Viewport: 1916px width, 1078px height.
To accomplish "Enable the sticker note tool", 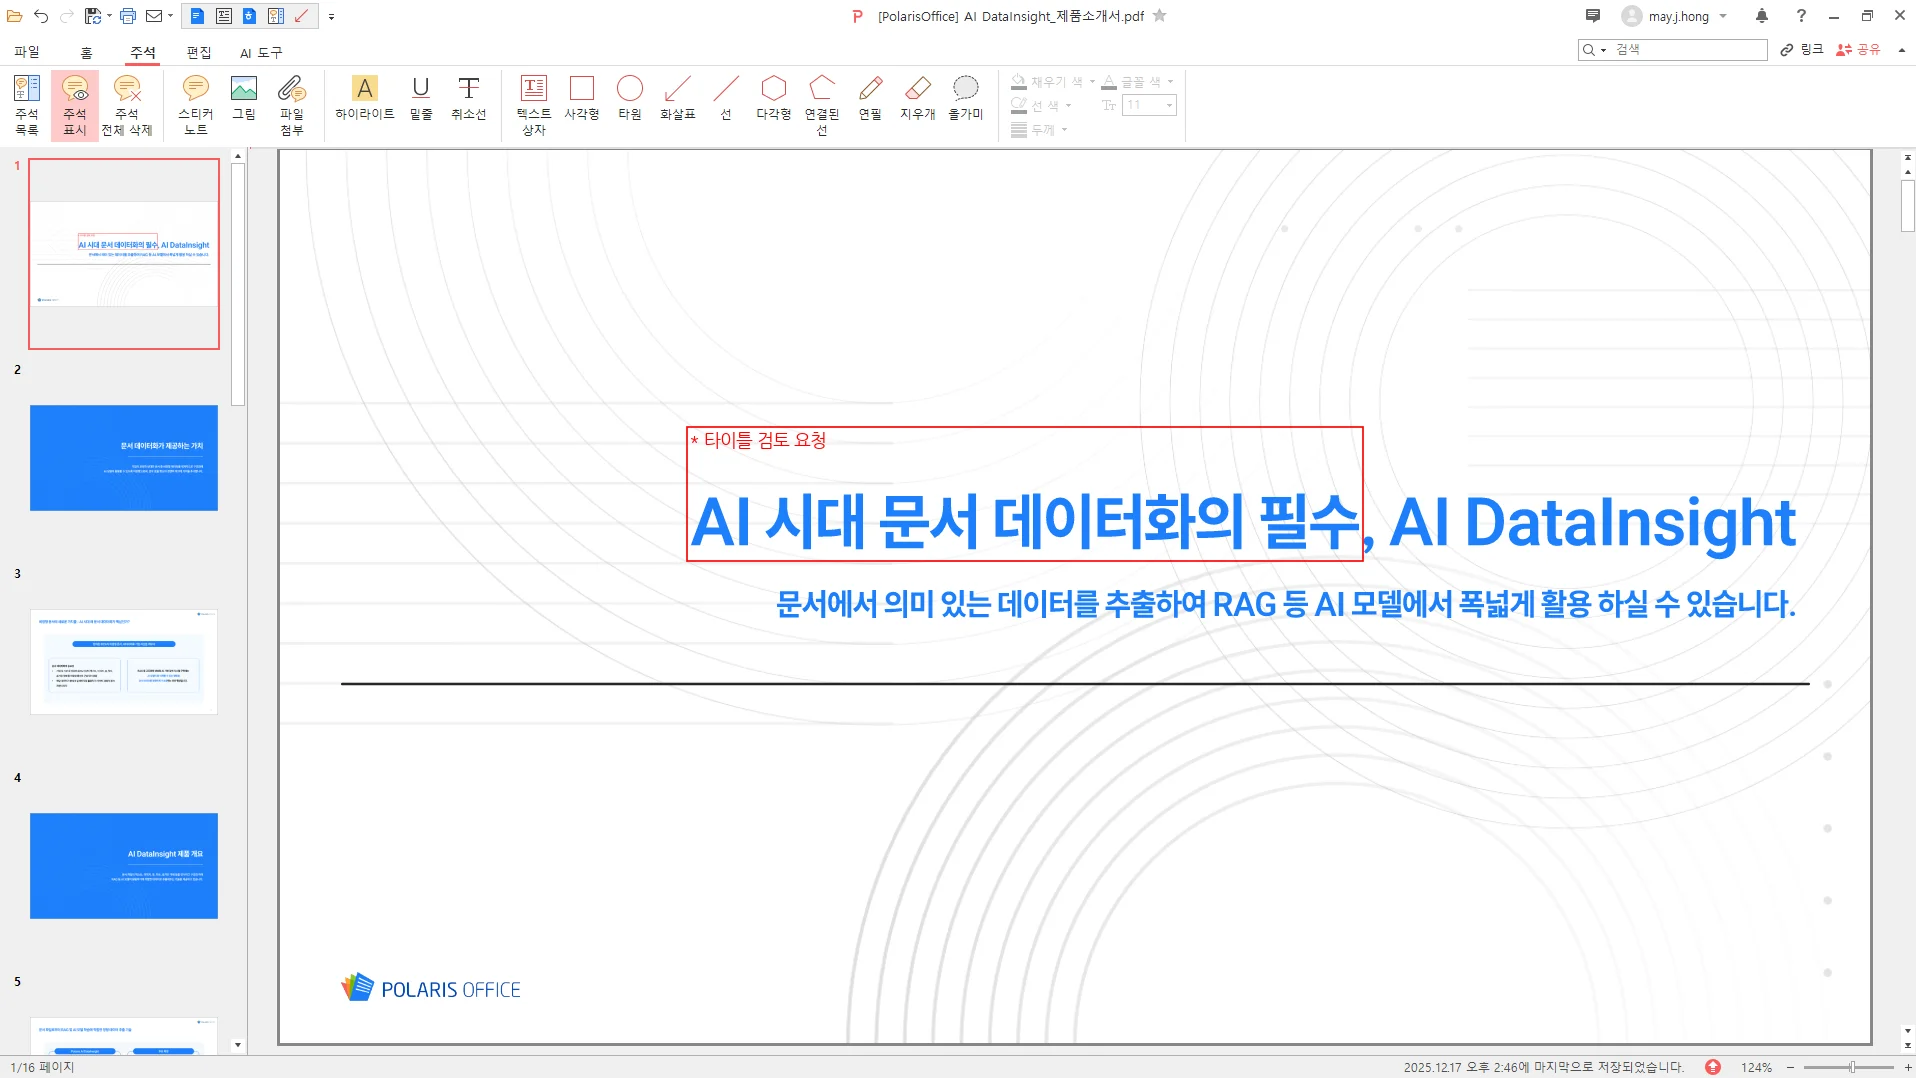I will [195, 103].
